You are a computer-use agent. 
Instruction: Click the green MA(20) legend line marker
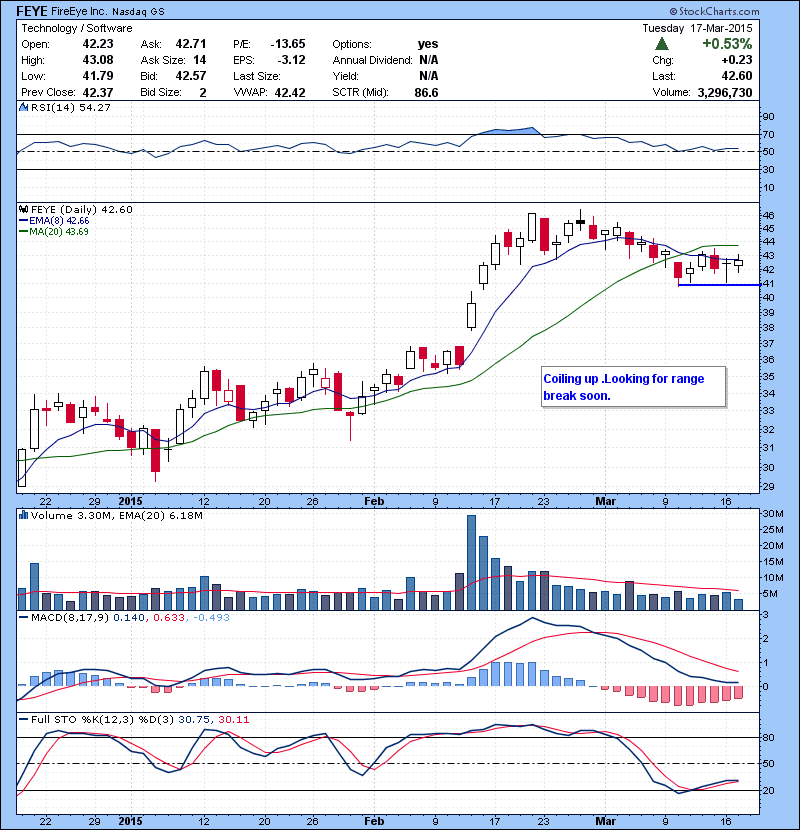pyautogui.click(x=23, y=231)
